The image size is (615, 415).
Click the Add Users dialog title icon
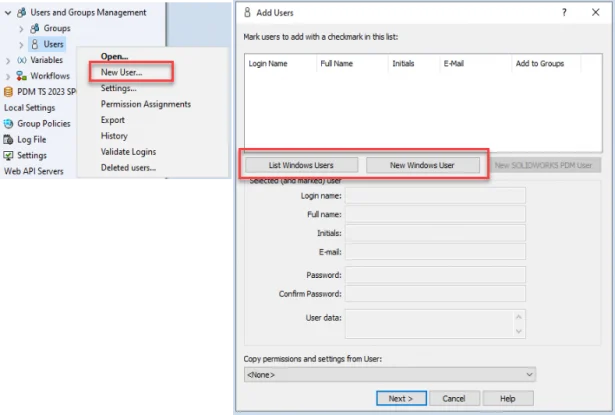click(247, 13)
